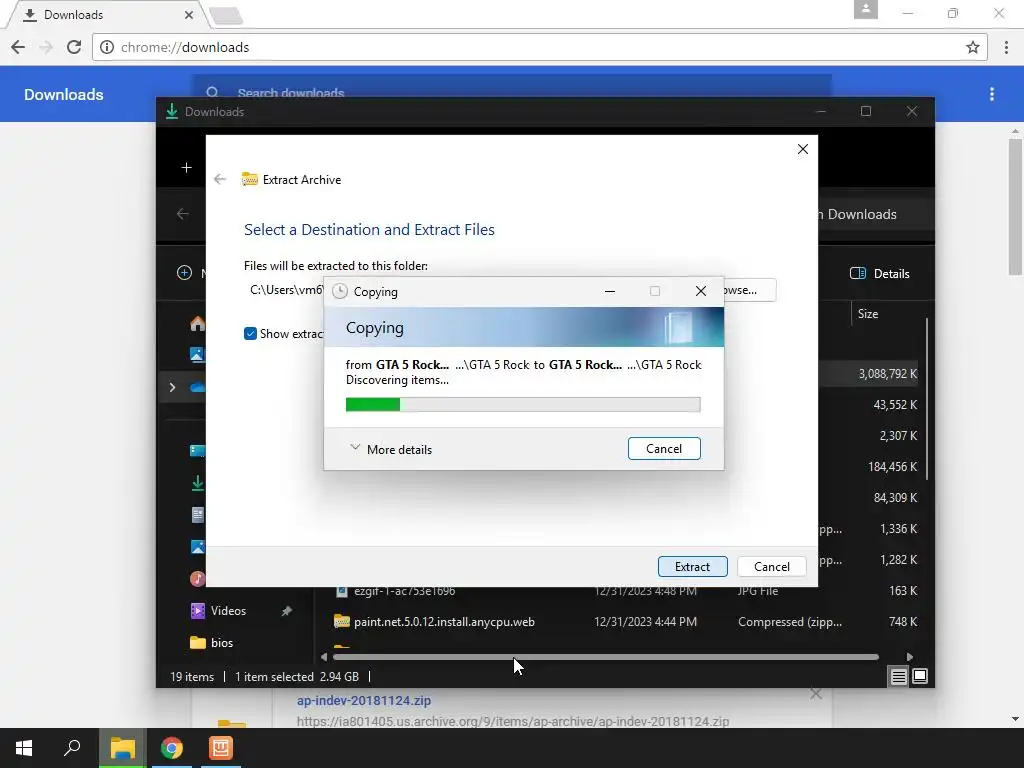Click the Size column header
This screenshot has height=768, width=1024.
tap(867, 314)
